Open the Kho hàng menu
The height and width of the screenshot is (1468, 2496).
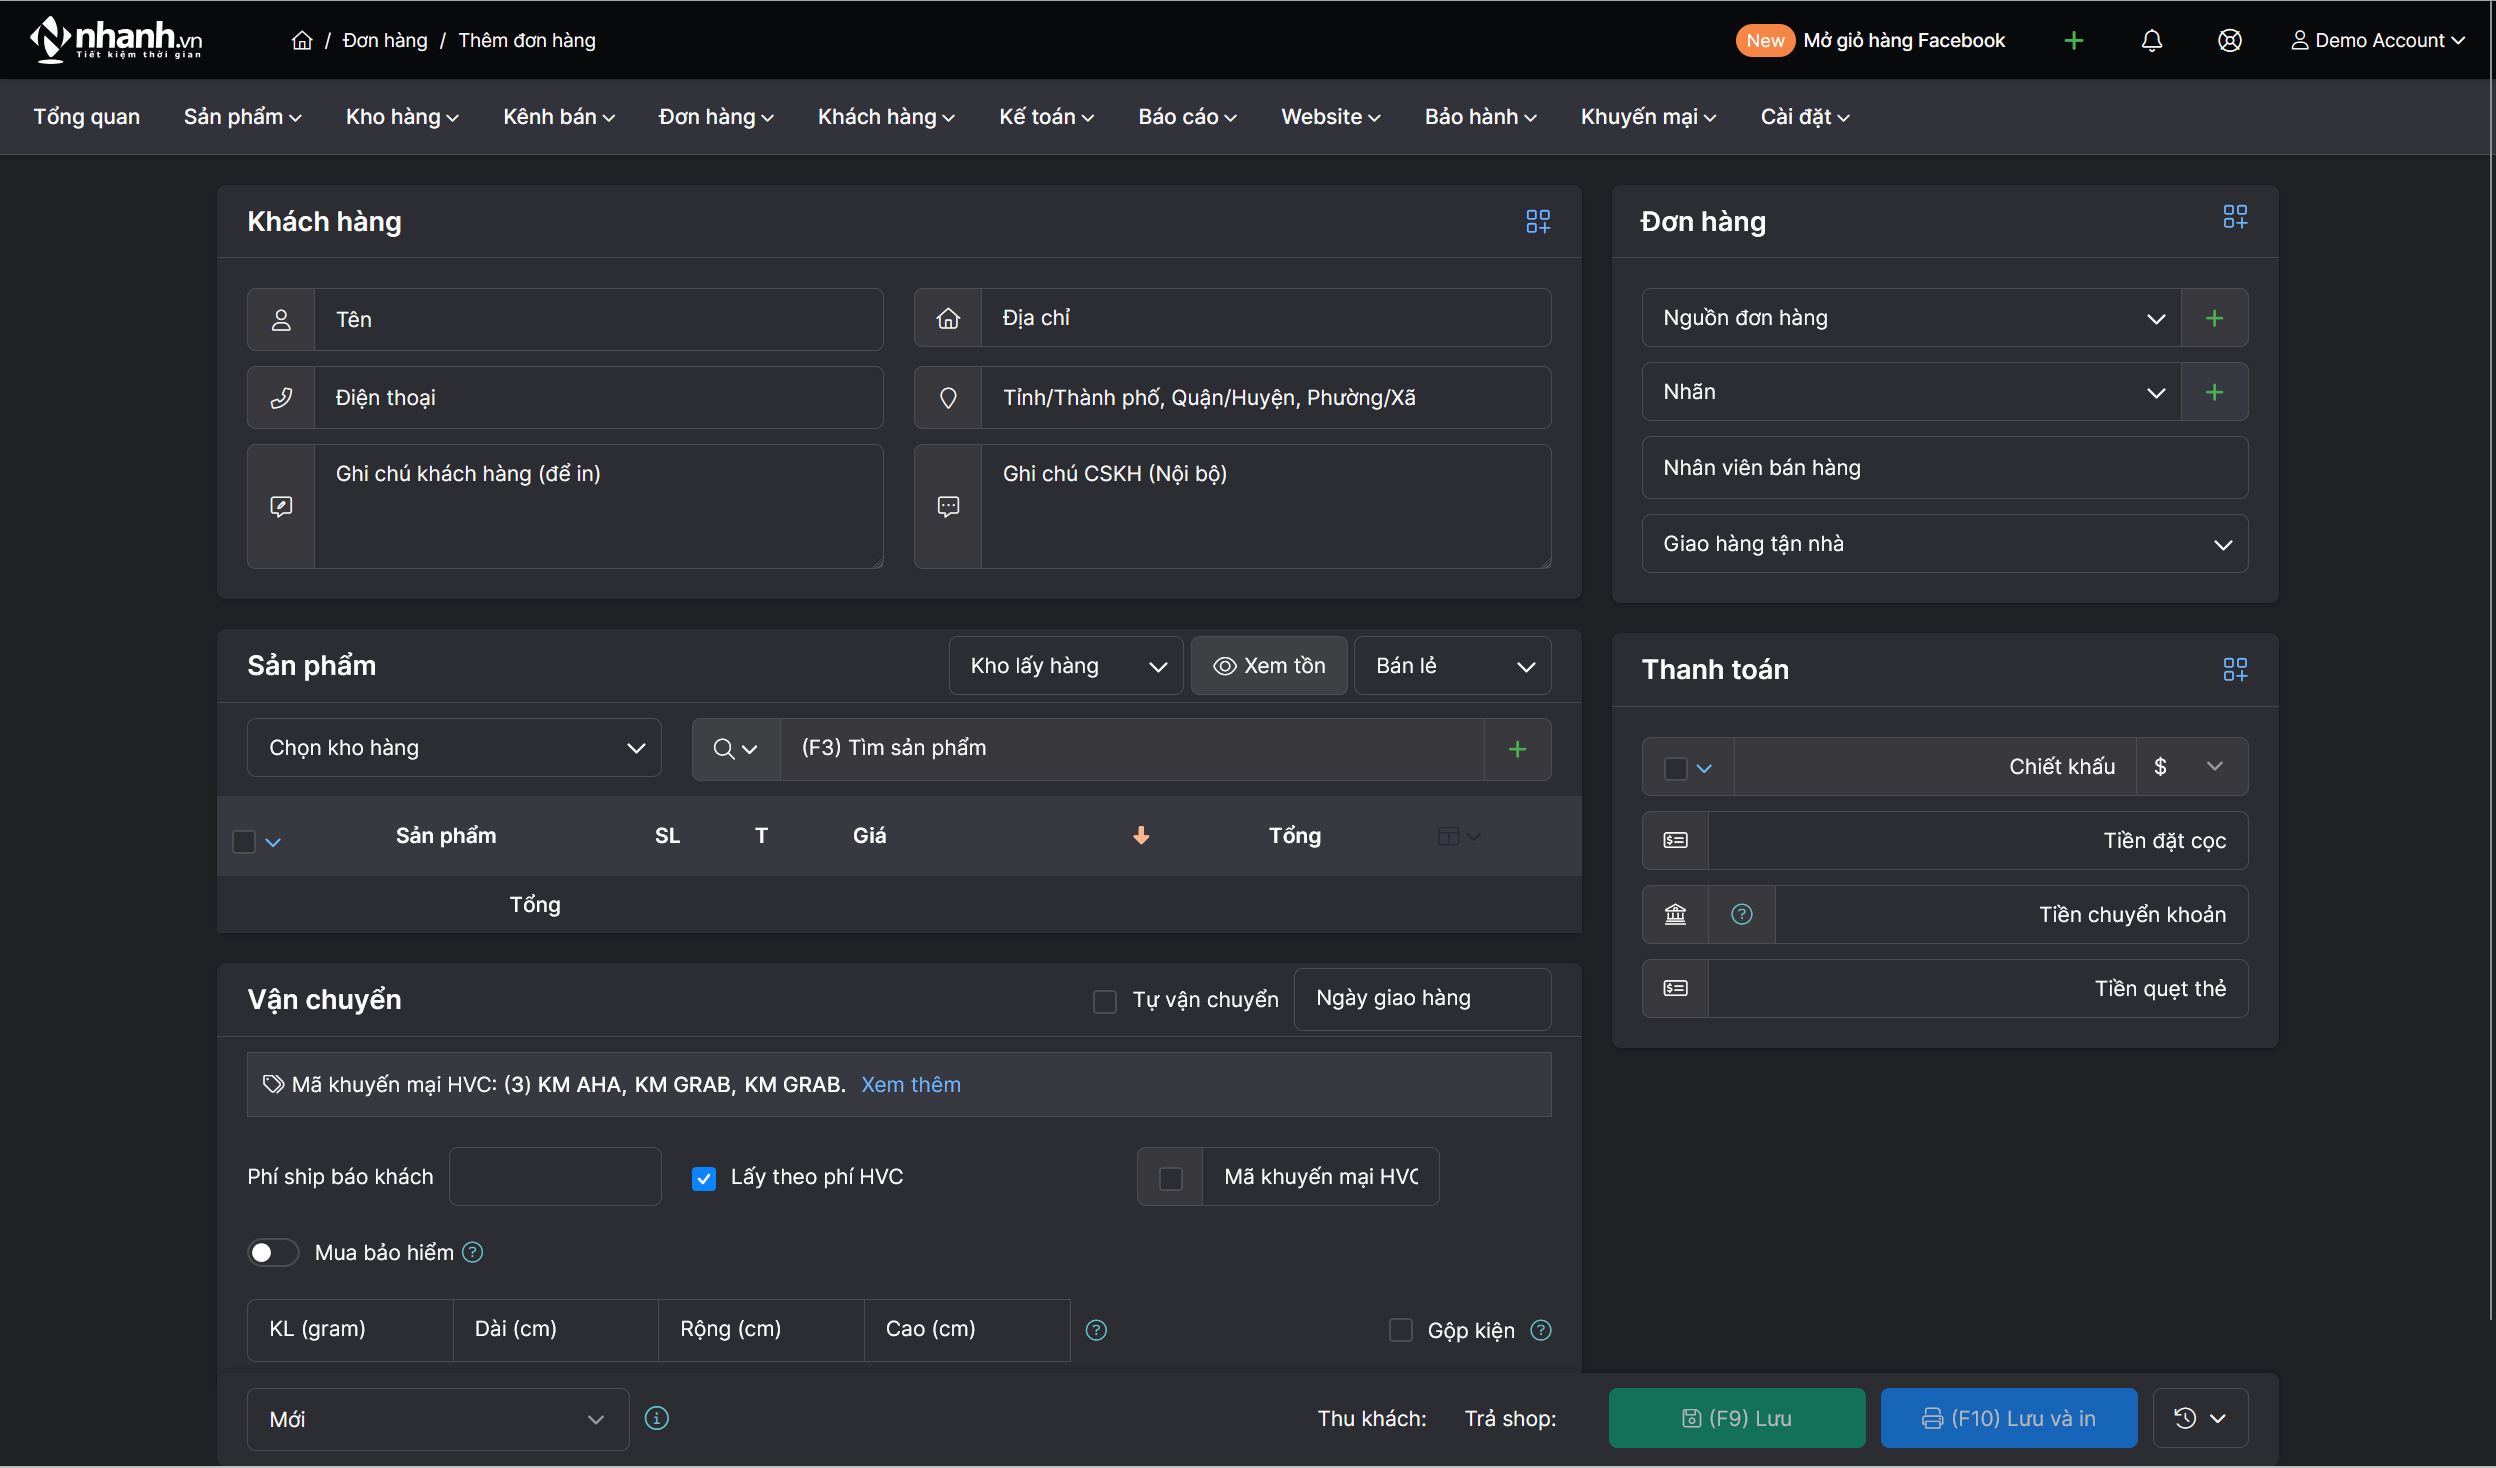[402, 117]
